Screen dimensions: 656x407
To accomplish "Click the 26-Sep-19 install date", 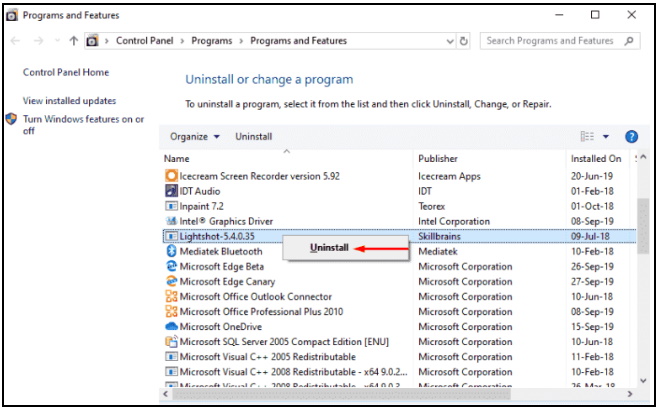I will tap(592, 266).
